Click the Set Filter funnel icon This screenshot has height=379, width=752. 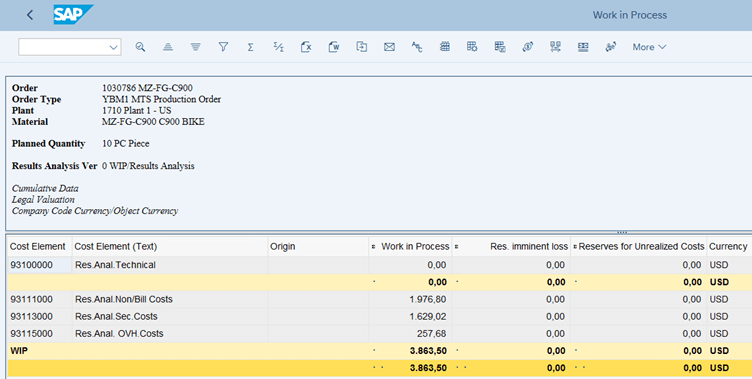pos(223,47)
